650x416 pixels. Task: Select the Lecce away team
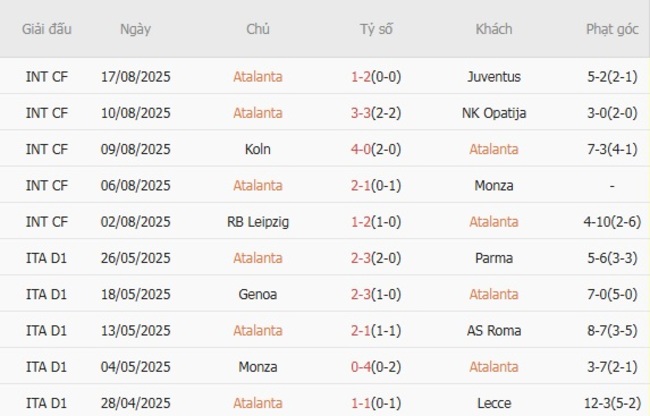pos(494,402)
